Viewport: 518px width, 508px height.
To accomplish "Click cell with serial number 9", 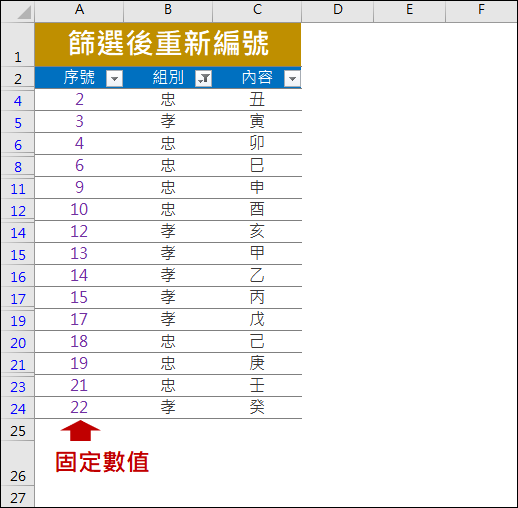I will (x=79, y=188).
